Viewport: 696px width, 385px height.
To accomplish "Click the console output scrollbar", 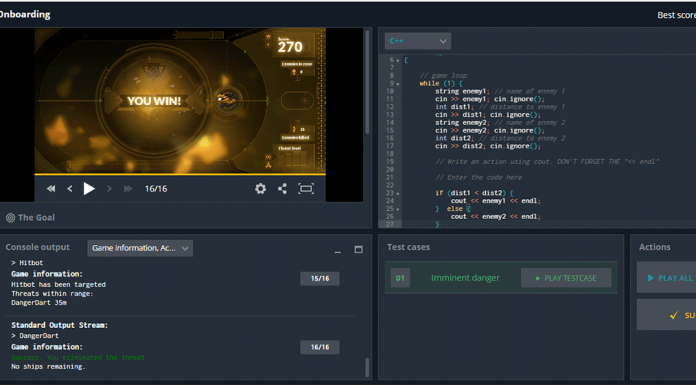I will point(367,367).
